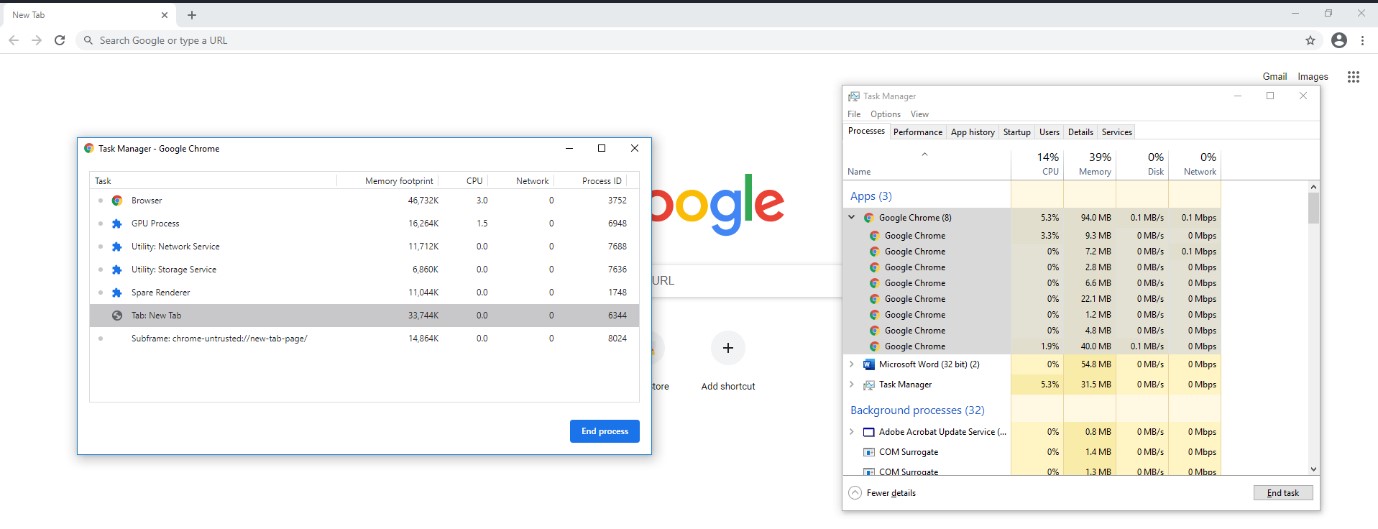
Task: Select the Subframe: chrome-untrusted://new-tab-page/ row
Action: point(364,338)
